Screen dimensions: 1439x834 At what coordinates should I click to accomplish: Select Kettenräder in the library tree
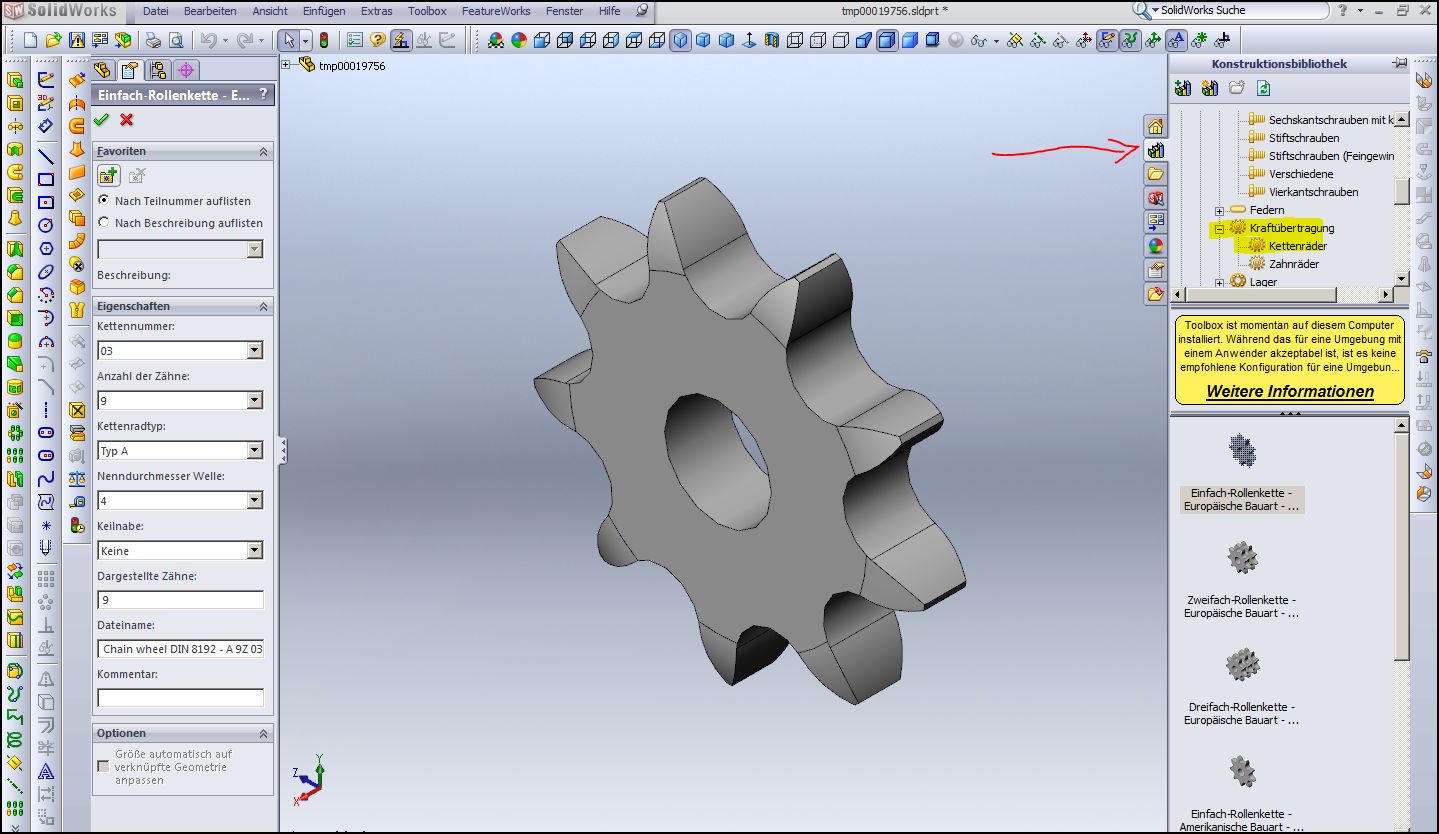[x=1298, y=246]
